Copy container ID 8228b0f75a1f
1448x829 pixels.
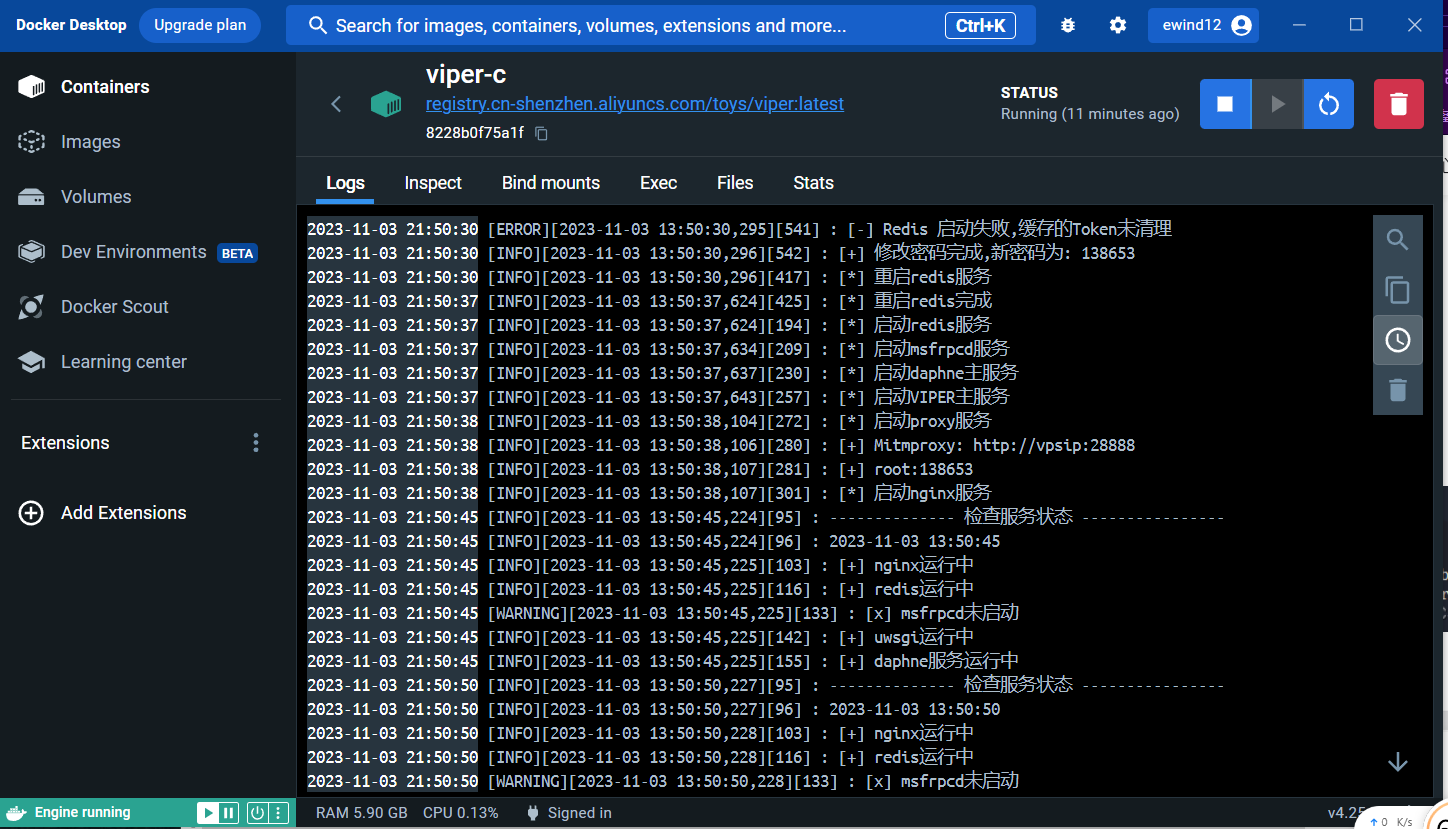pyautogui.click(x=542, y=133)
